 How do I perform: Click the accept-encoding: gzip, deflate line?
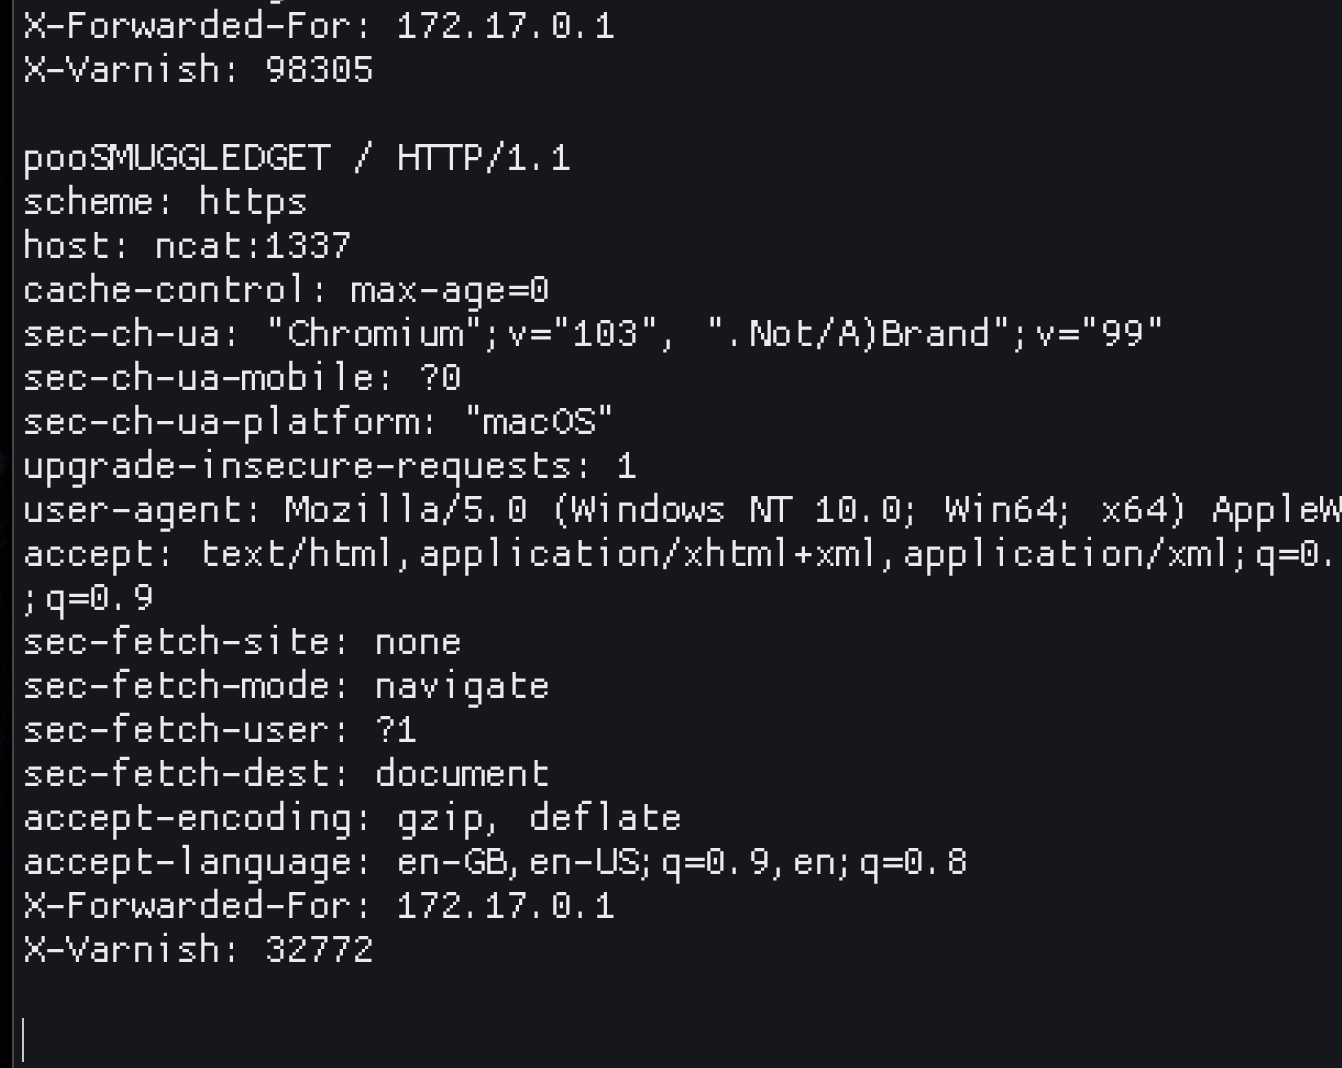pos(351,818)
